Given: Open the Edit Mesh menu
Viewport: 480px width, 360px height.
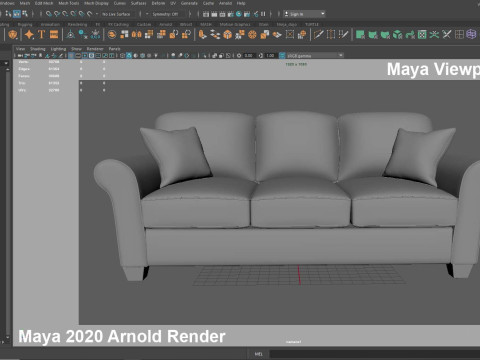Looking at the screenshot, I should [x=44, y=3].
